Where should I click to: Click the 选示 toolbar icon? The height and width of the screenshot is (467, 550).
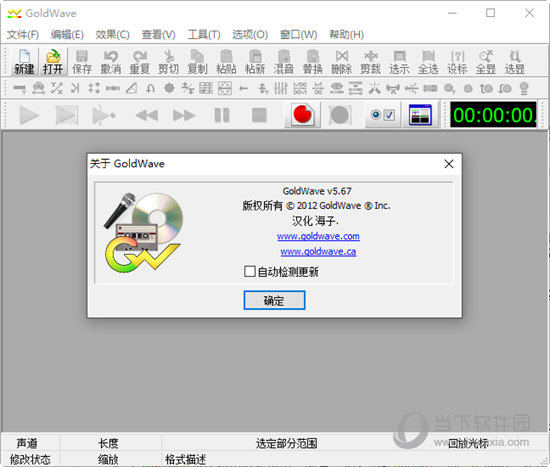399,62
